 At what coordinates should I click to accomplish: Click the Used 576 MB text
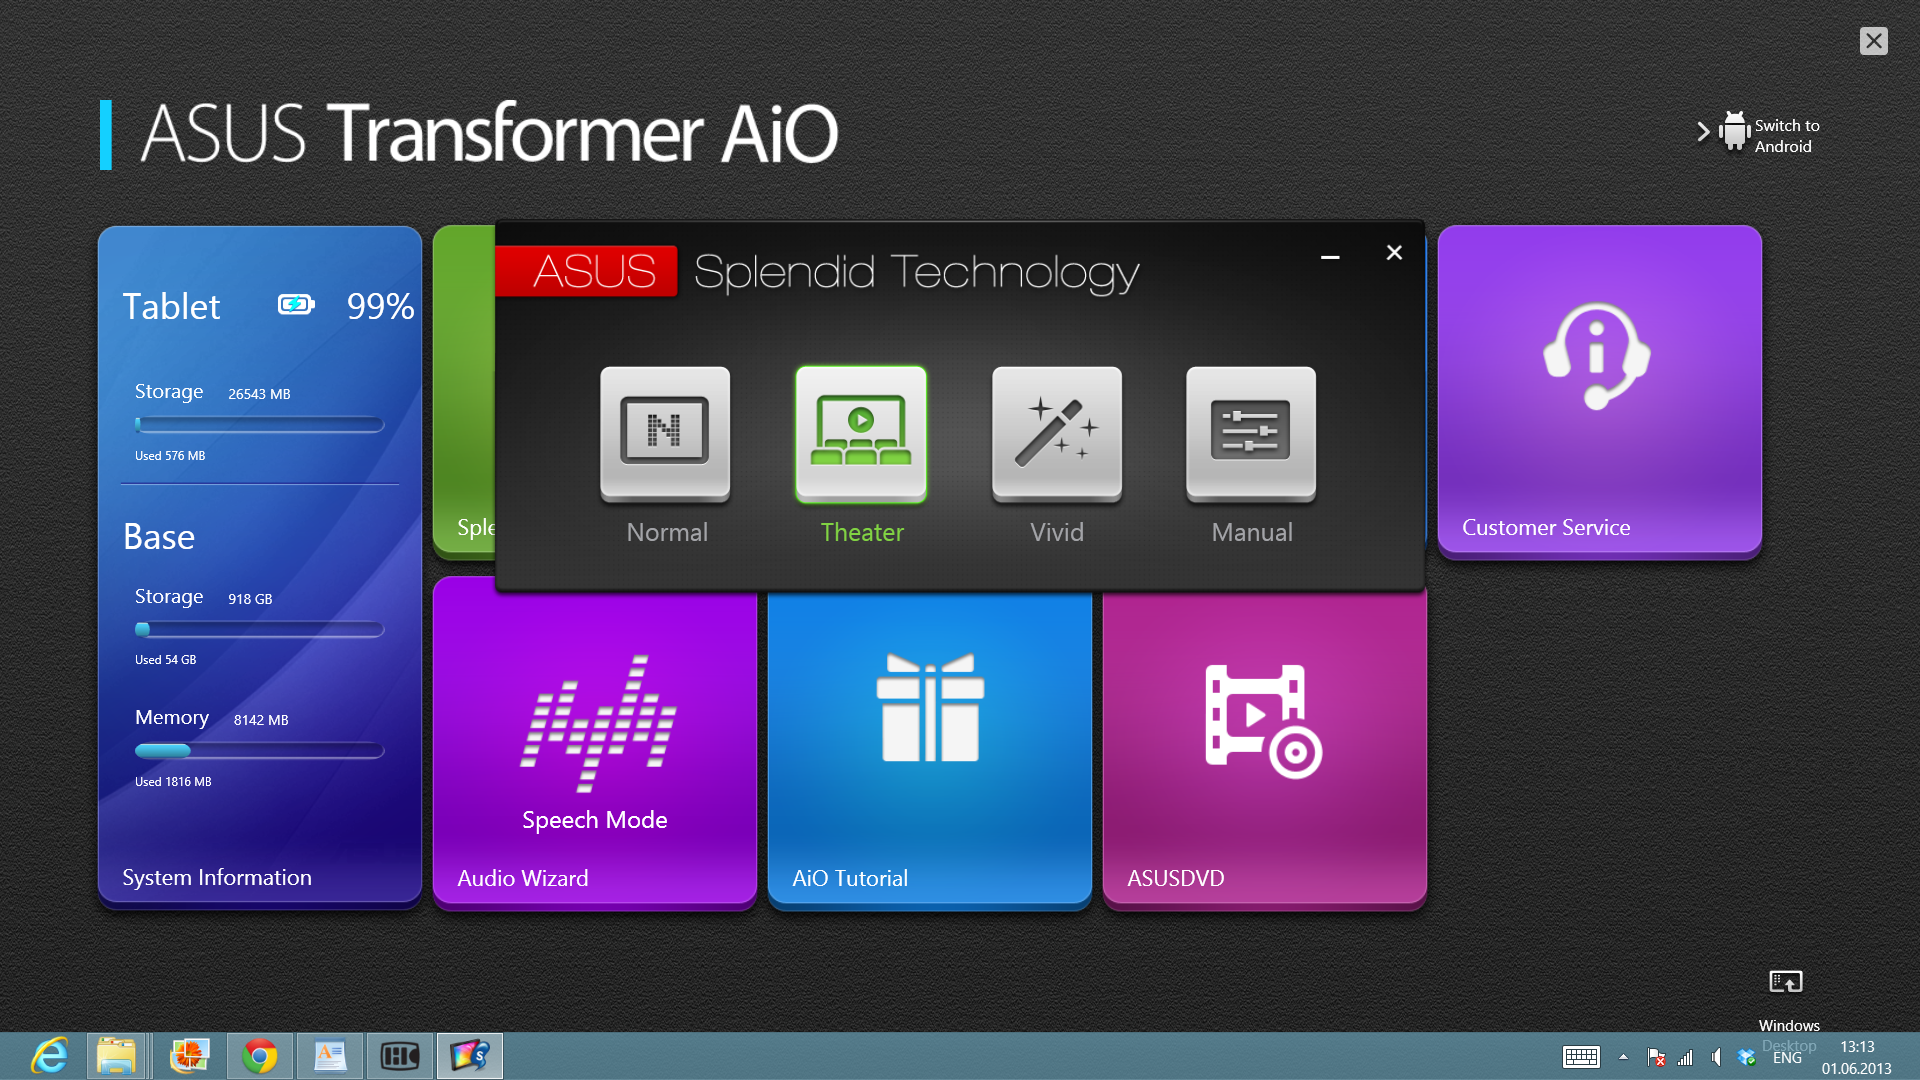(x=170, y=456)
